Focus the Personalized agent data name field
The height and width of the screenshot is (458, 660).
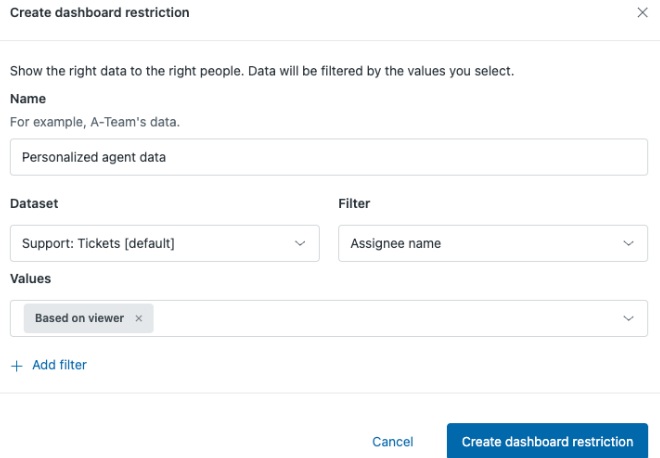point(328,157)
